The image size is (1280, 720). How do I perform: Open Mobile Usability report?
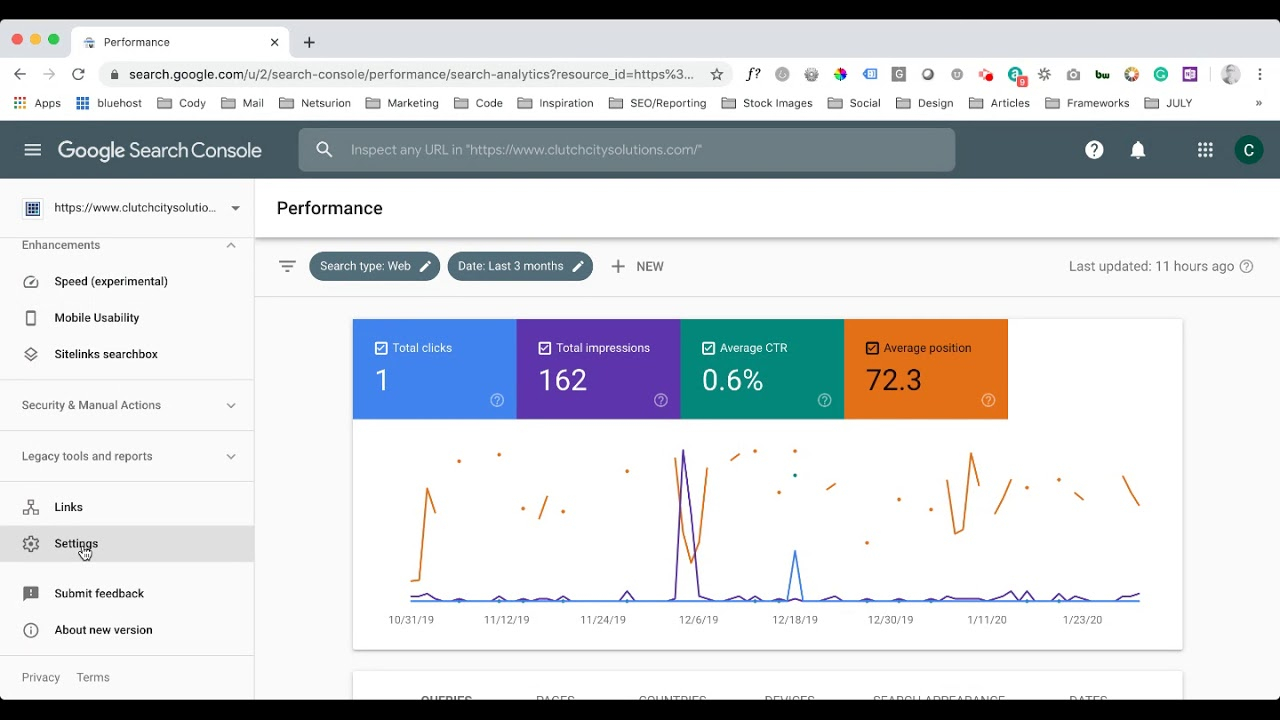coord(96,318)
